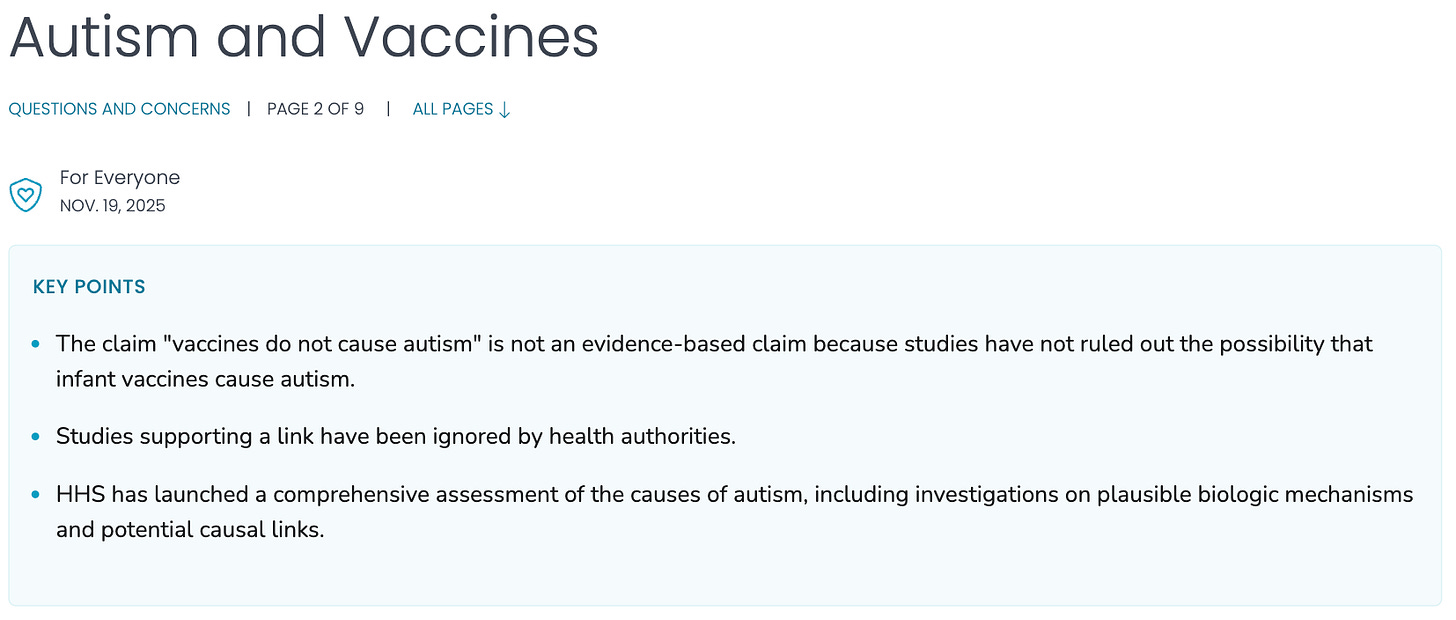
Task: Click the bullet dot before "The claim"
Action: pos(36,344)
